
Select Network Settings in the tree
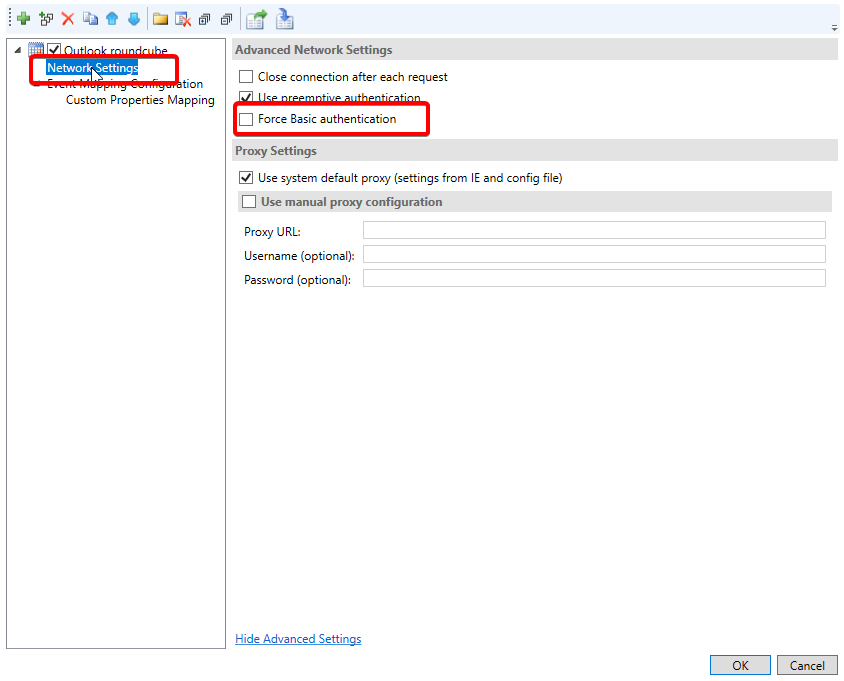coord(92,68)
